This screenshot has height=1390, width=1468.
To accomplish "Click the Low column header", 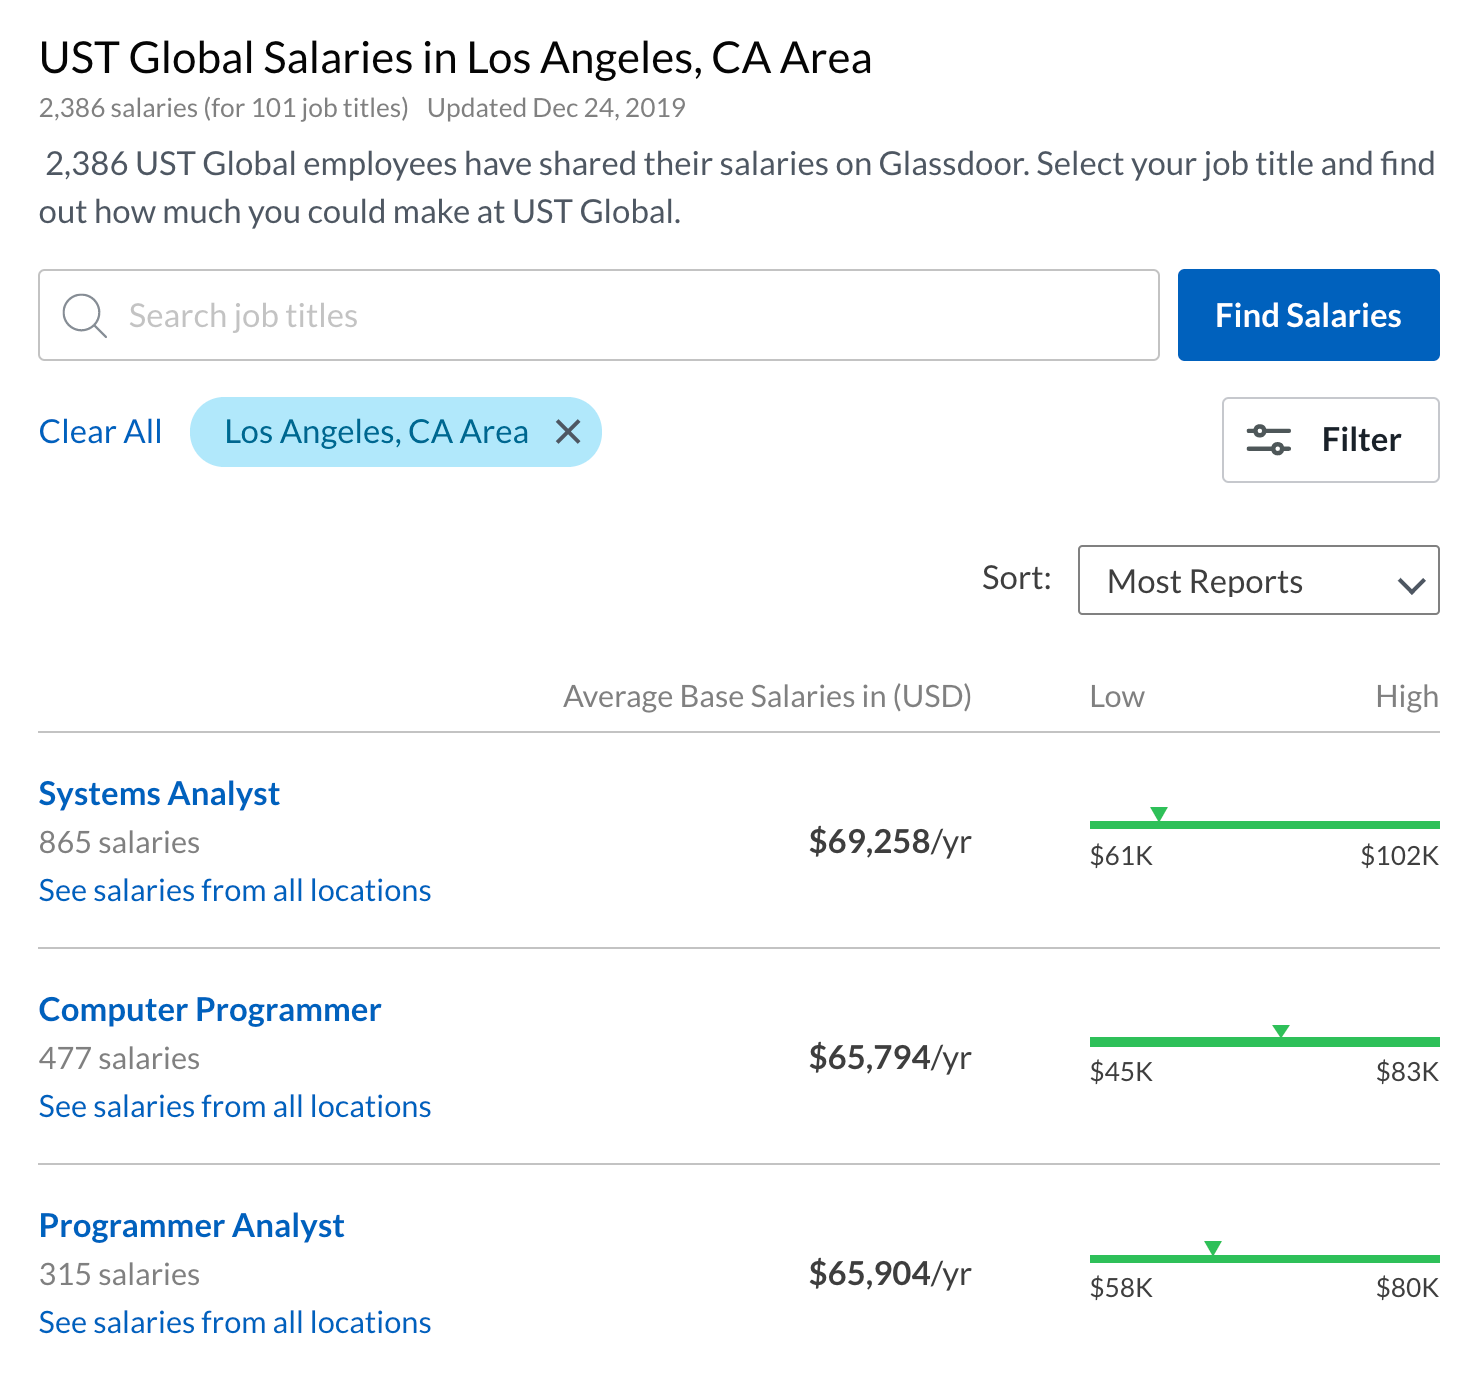I will pos(1117,696).
